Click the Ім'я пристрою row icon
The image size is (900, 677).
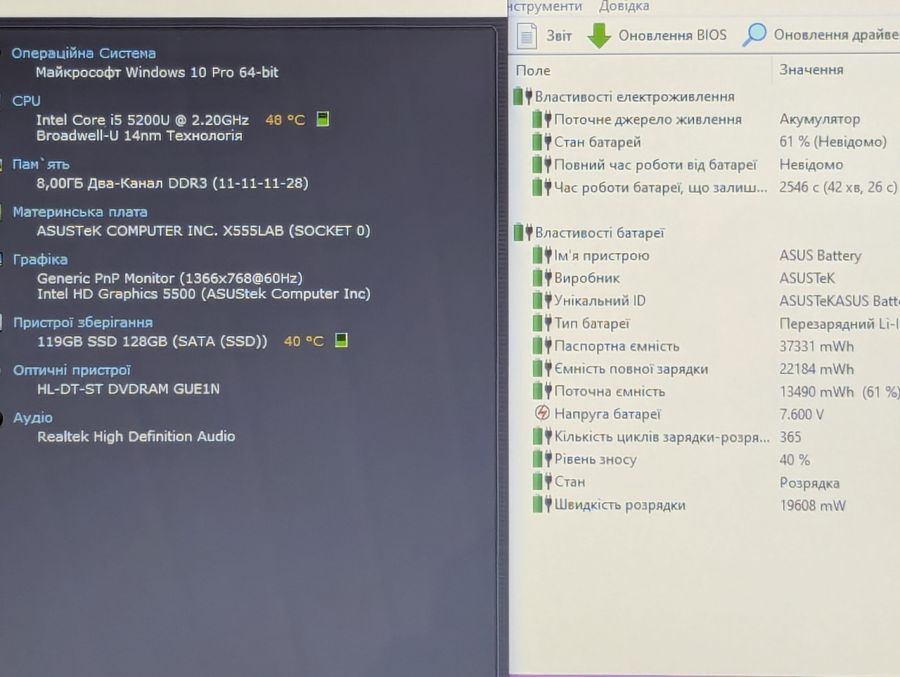(x=542, y=256)
